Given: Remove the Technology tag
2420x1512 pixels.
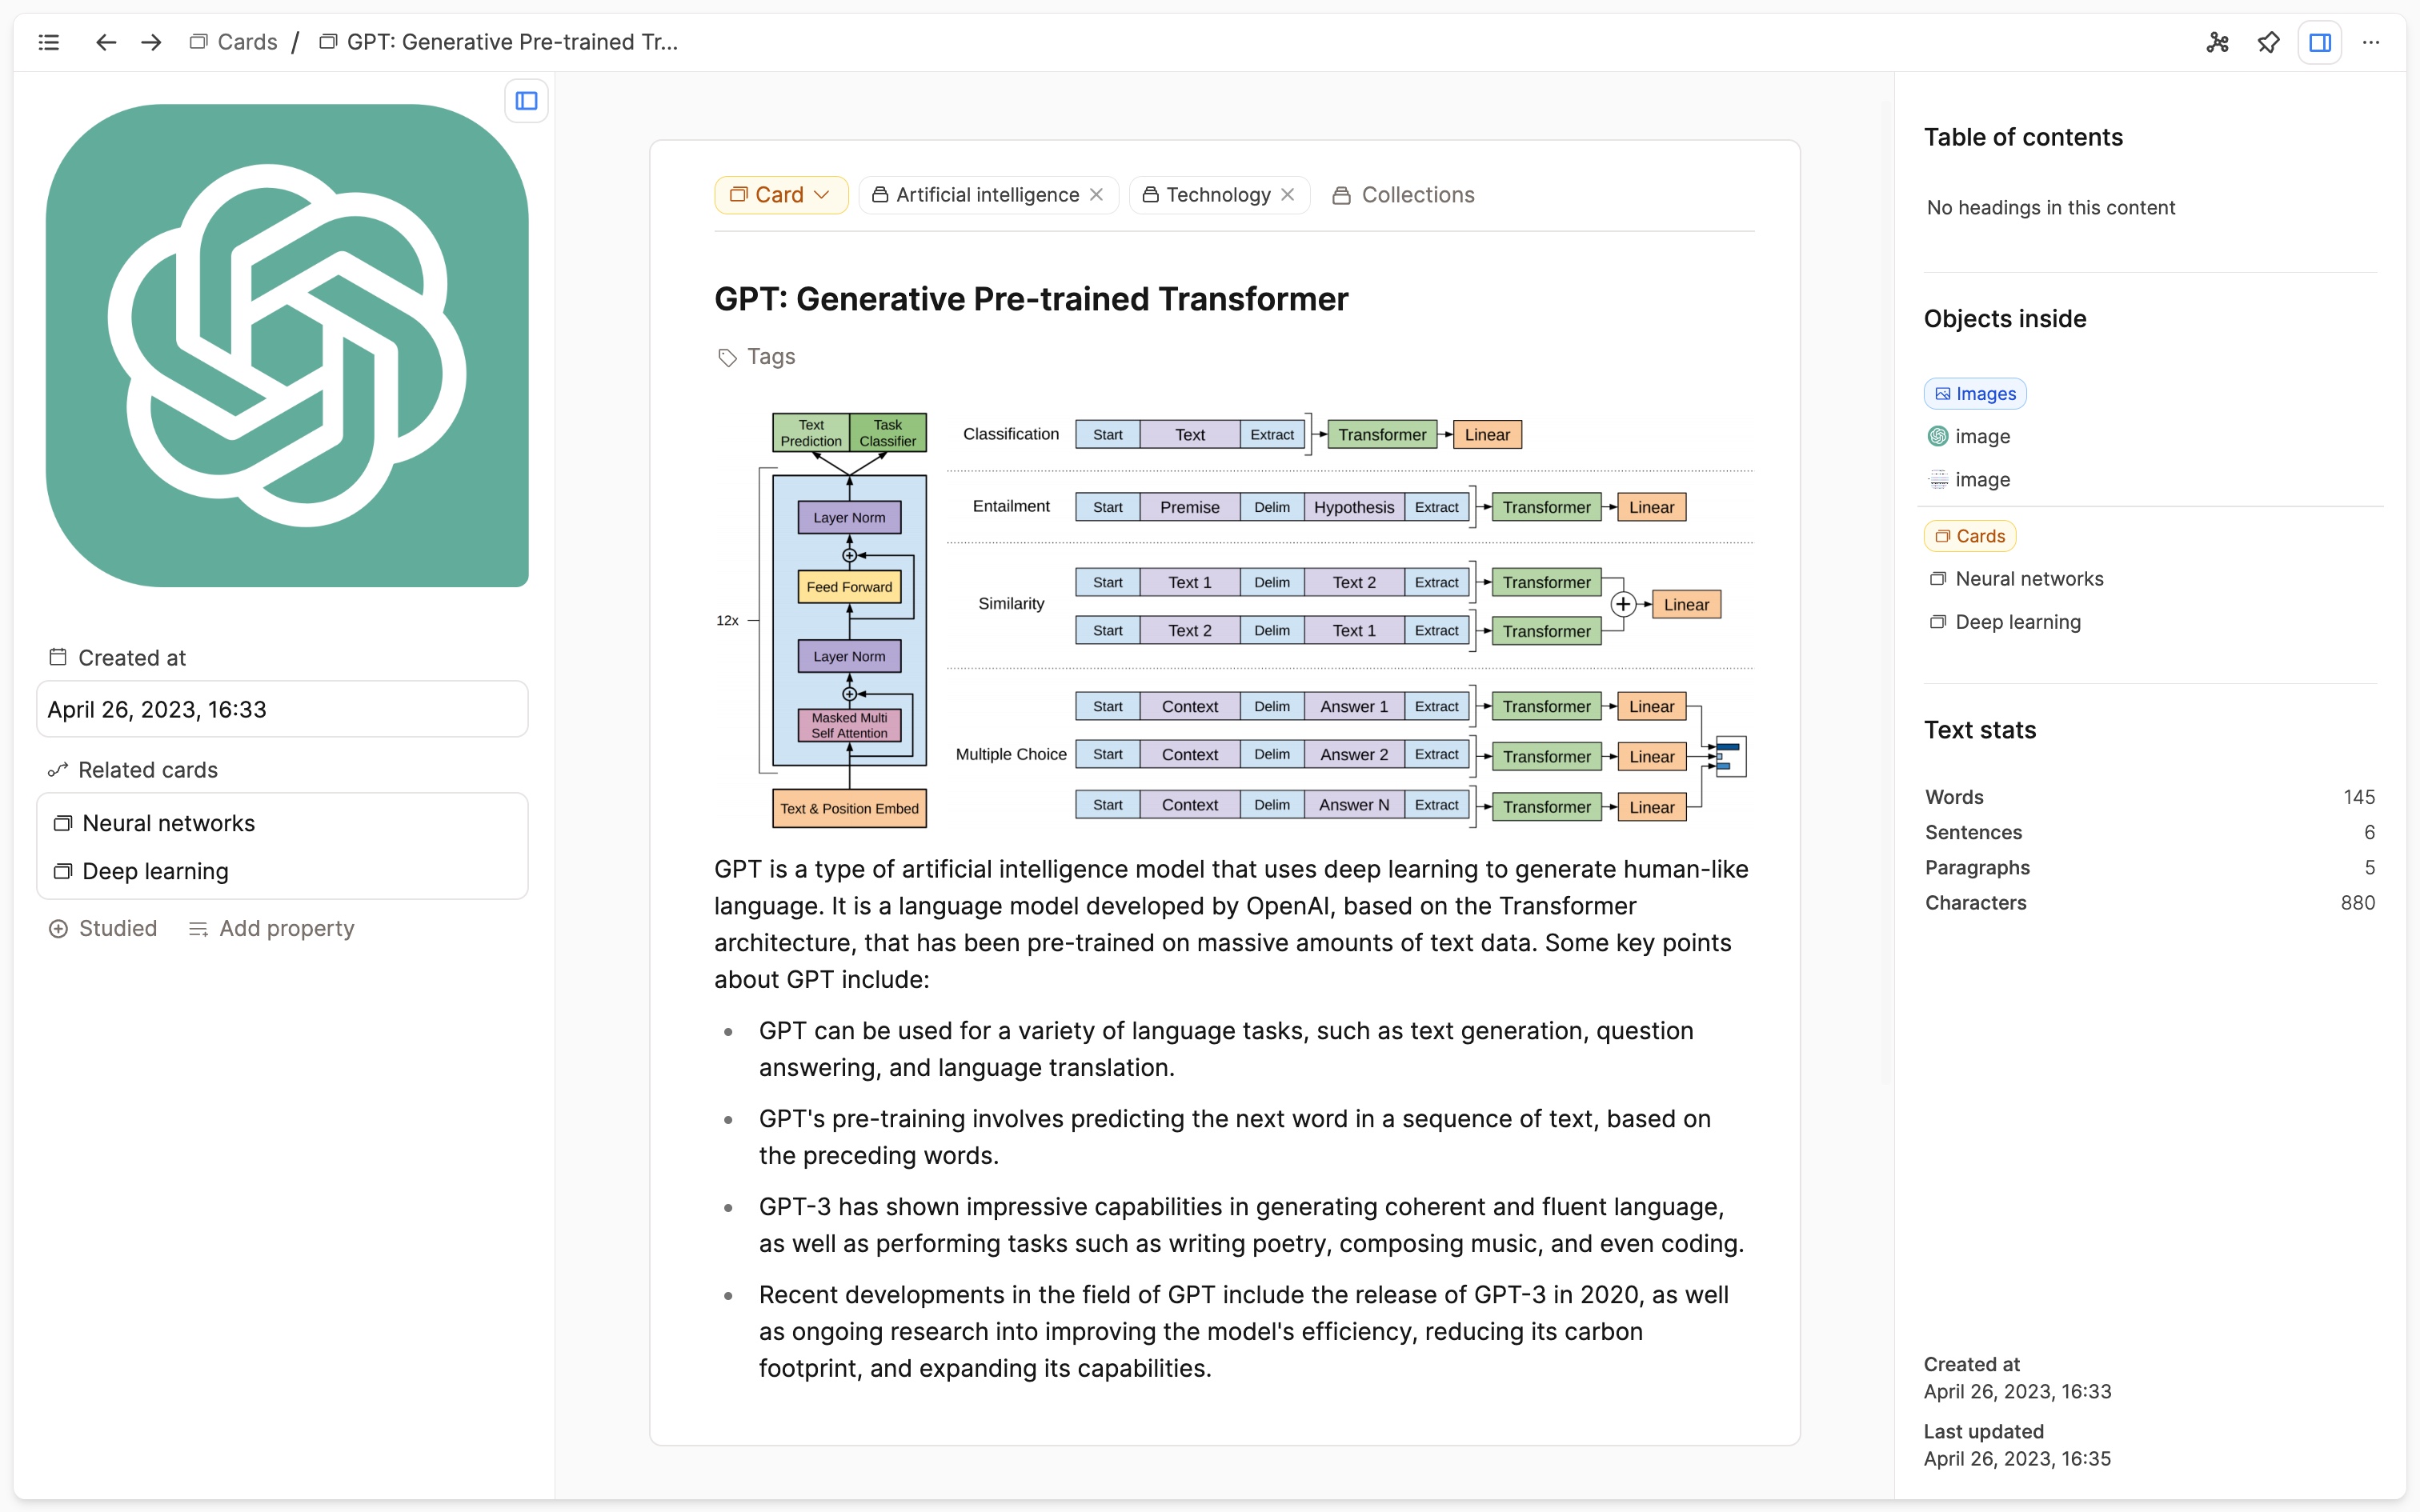Looking at the screenshot, I should pos(1289,194).
